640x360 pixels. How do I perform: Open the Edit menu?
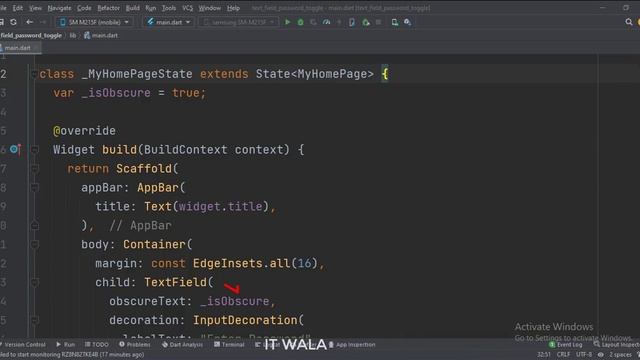tap(18, 8)
